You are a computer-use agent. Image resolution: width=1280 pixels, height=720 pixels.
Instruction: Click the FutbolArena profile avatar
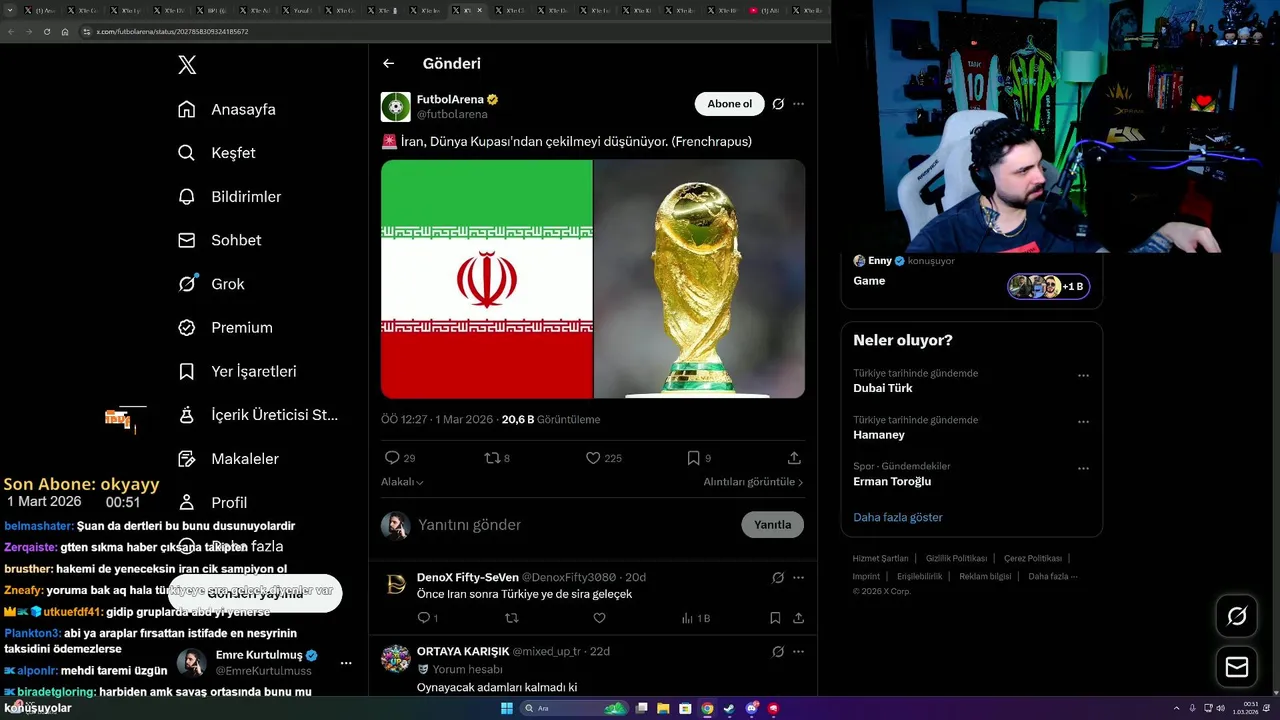tap(396, 107)
